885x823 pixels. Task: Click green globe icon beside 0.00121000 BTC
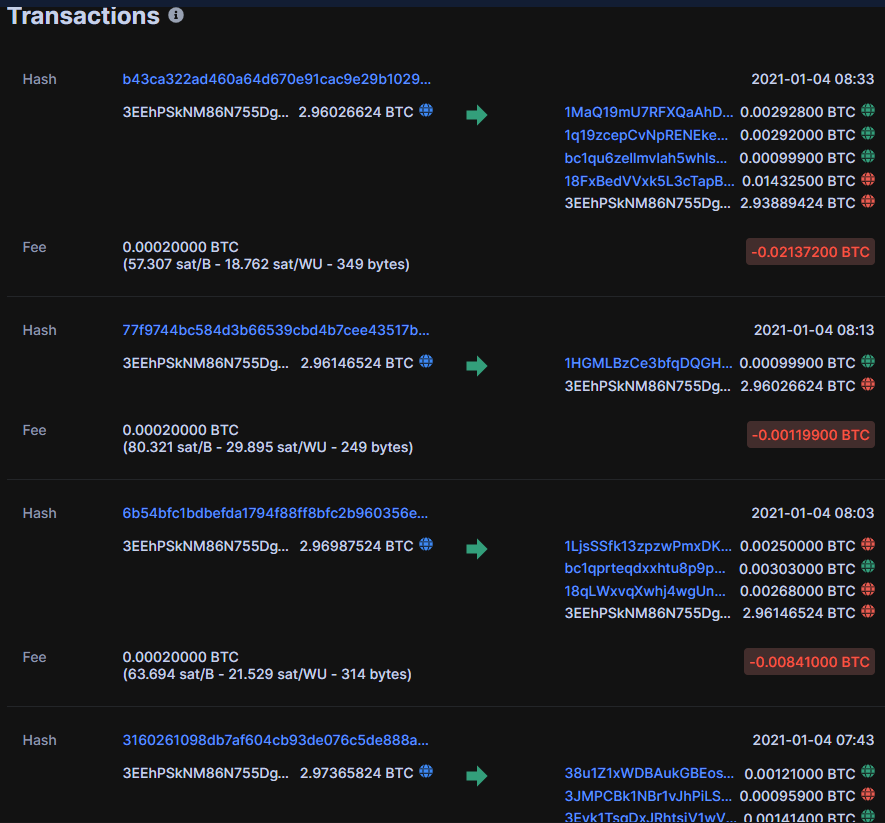868,773
